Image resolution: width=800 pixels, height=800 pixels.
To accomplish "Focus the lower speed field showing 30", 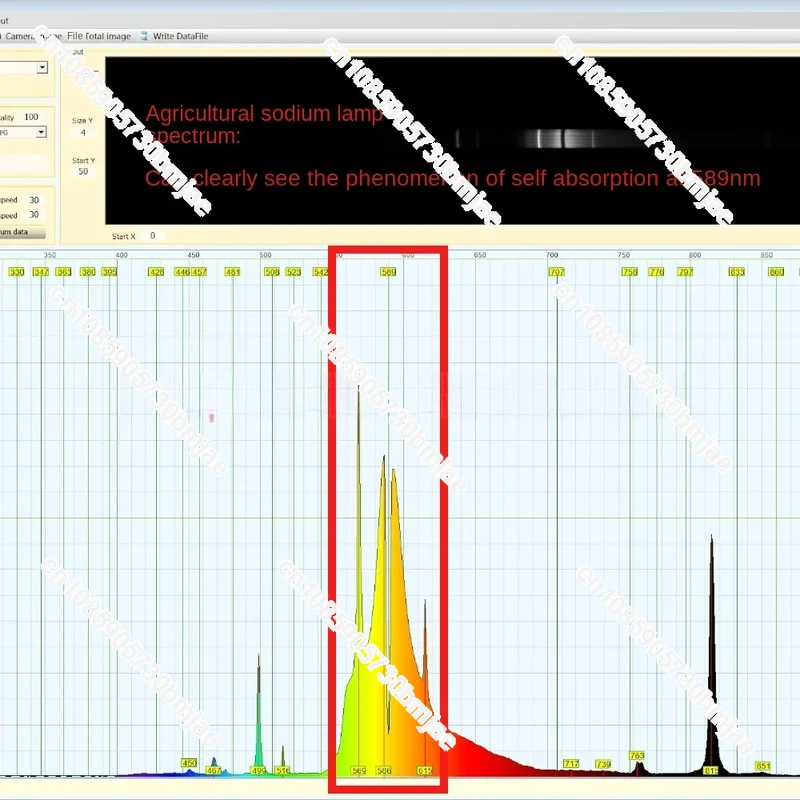I will point(34,215).
